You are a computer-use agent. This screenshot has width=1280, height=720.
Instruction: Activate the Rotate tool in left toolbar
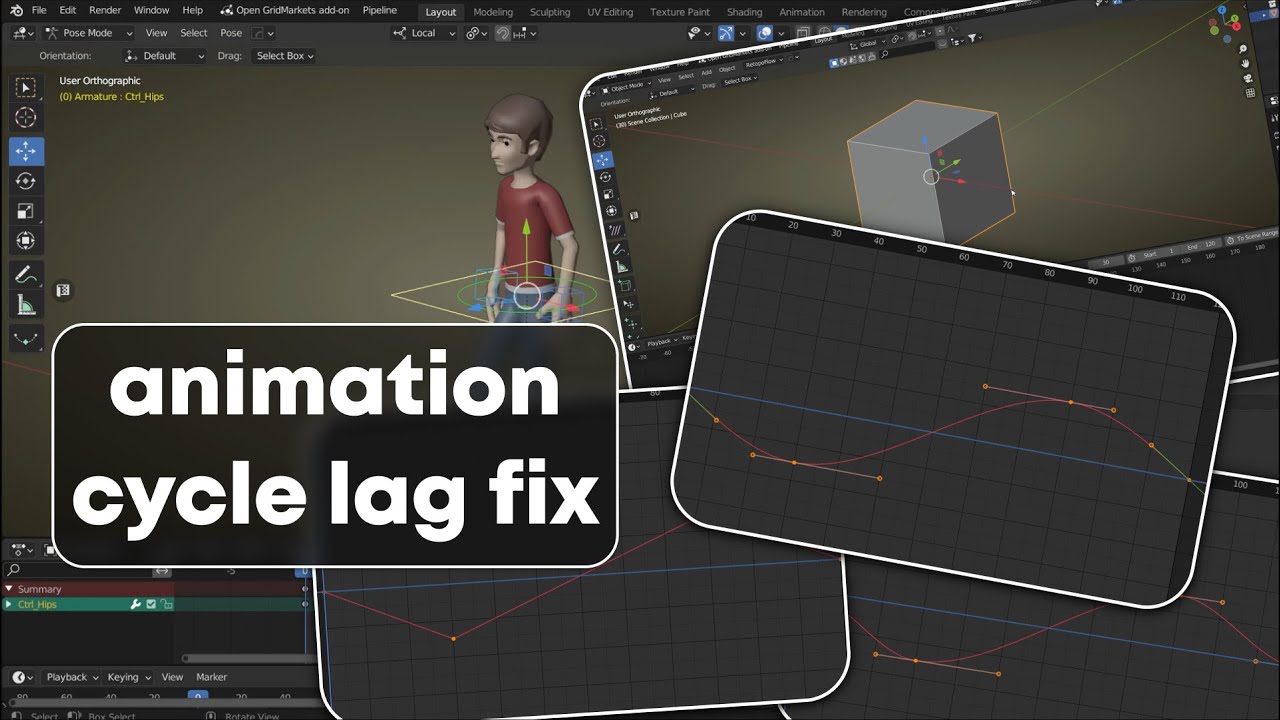click(26, 181)
